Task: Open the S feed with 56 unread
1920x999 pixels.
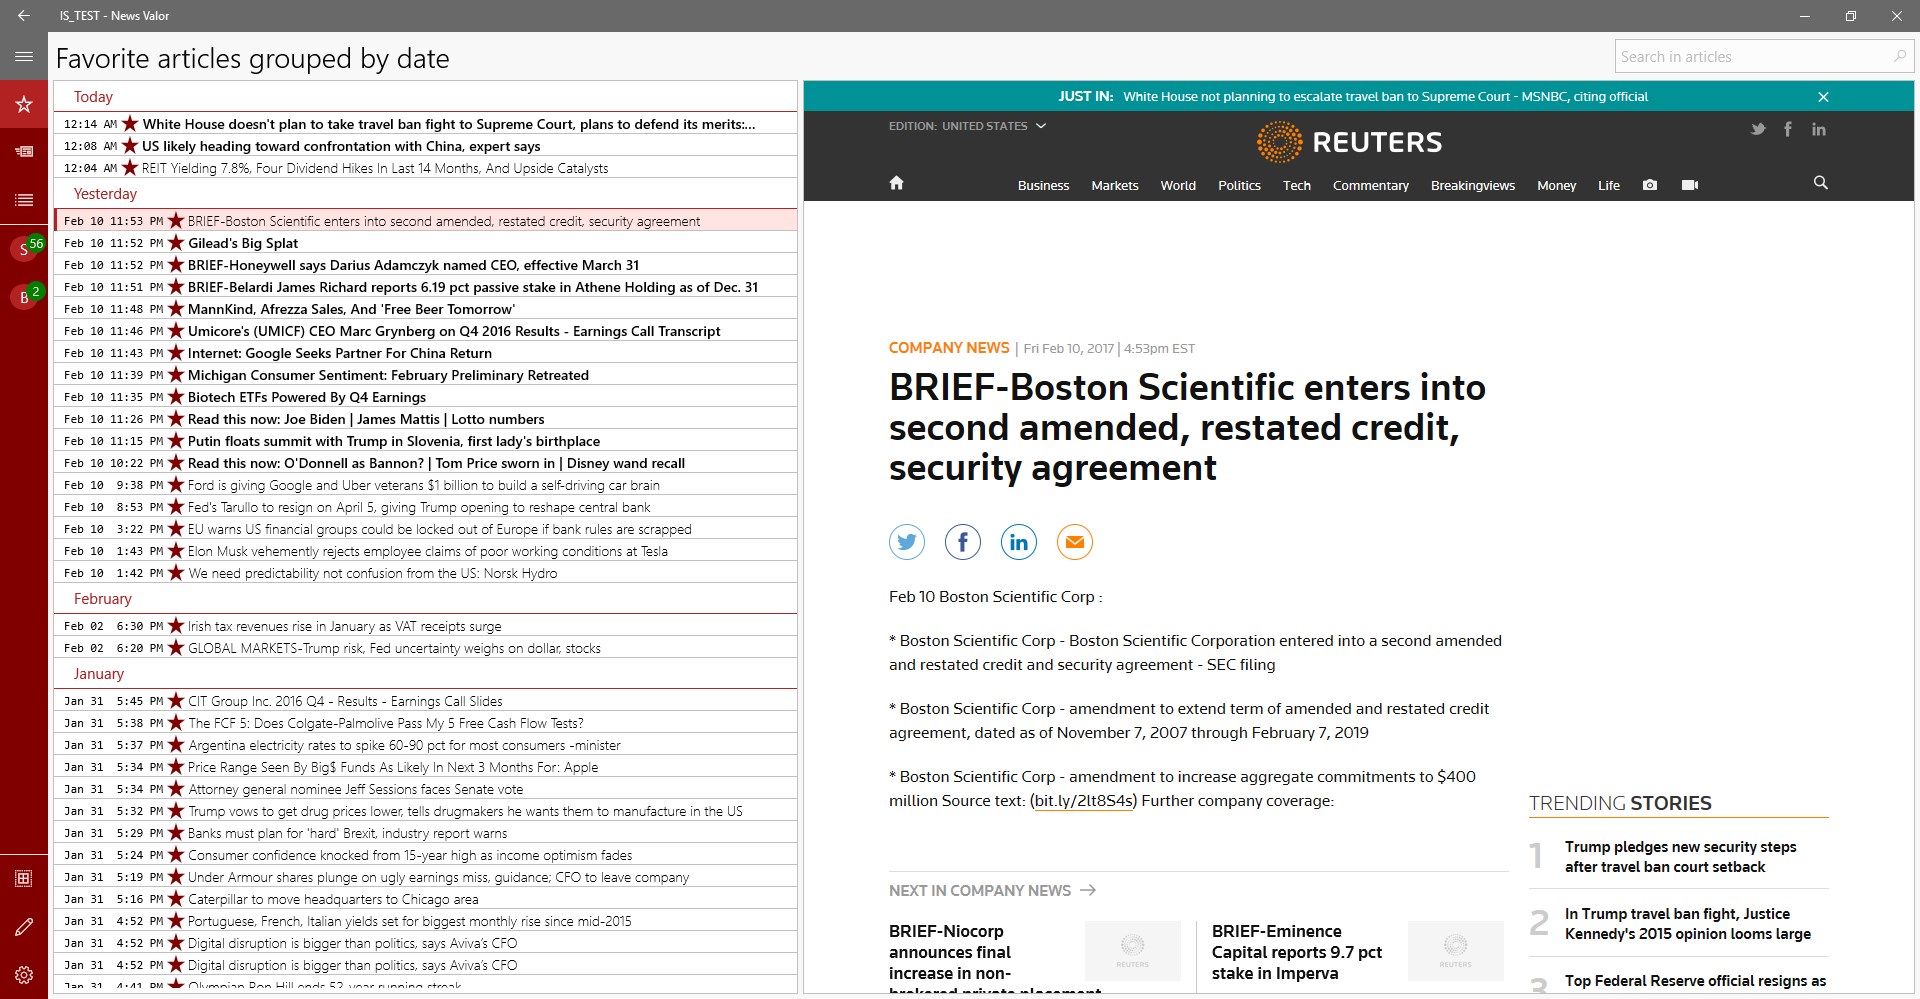Action: click(24, 249)
